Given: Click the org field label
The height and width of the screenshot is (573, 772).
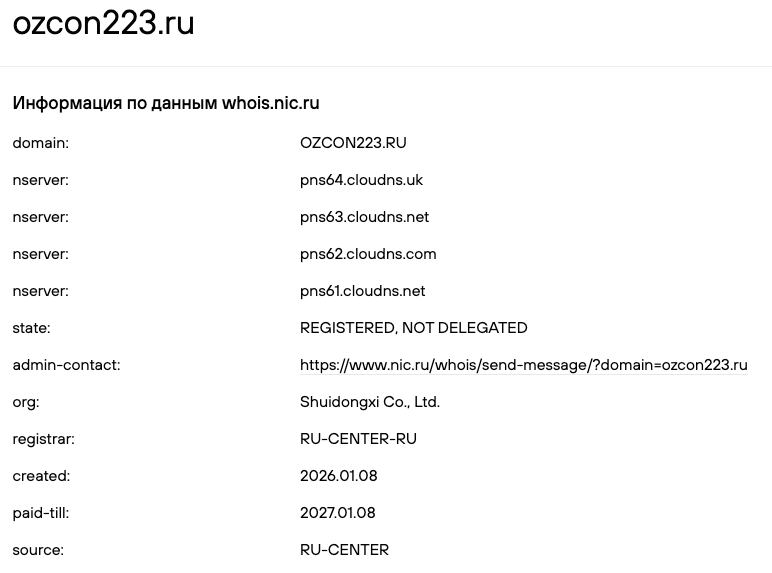Looking at the screenshot, I should coord(26,402).
